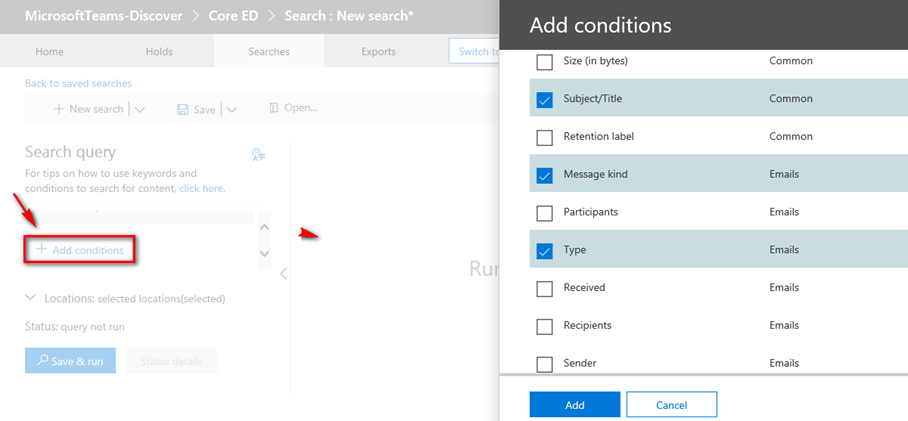Open the click here tips link
Screen dimensions: 908x421
point(202,188)
